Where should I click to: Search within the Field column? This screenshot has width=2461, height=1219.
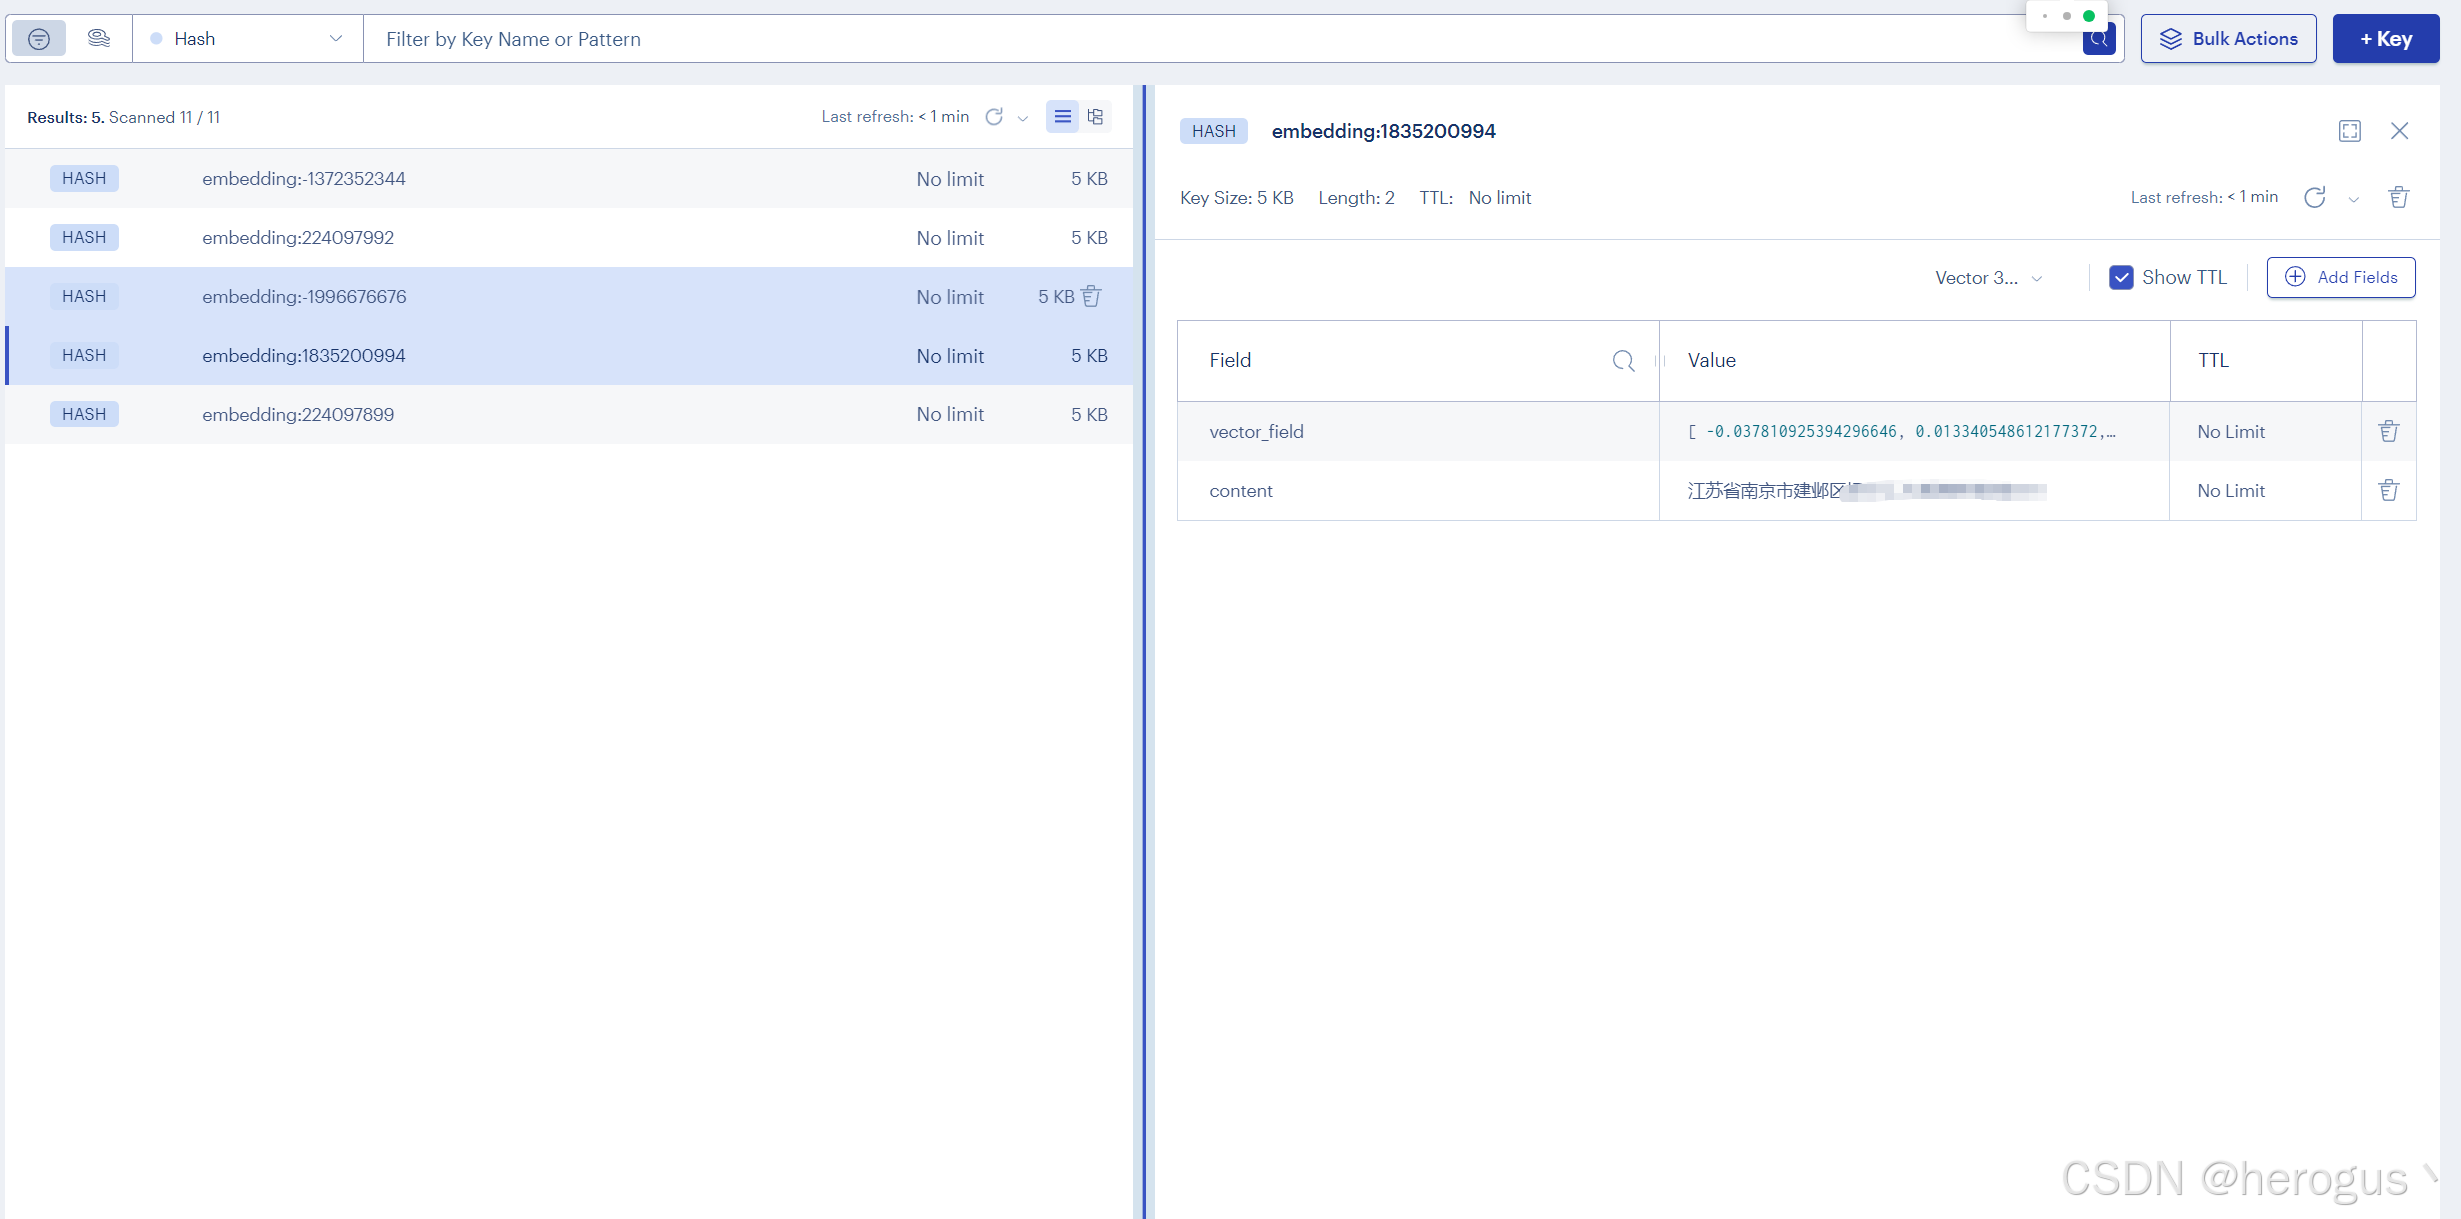click(1623, 361)
